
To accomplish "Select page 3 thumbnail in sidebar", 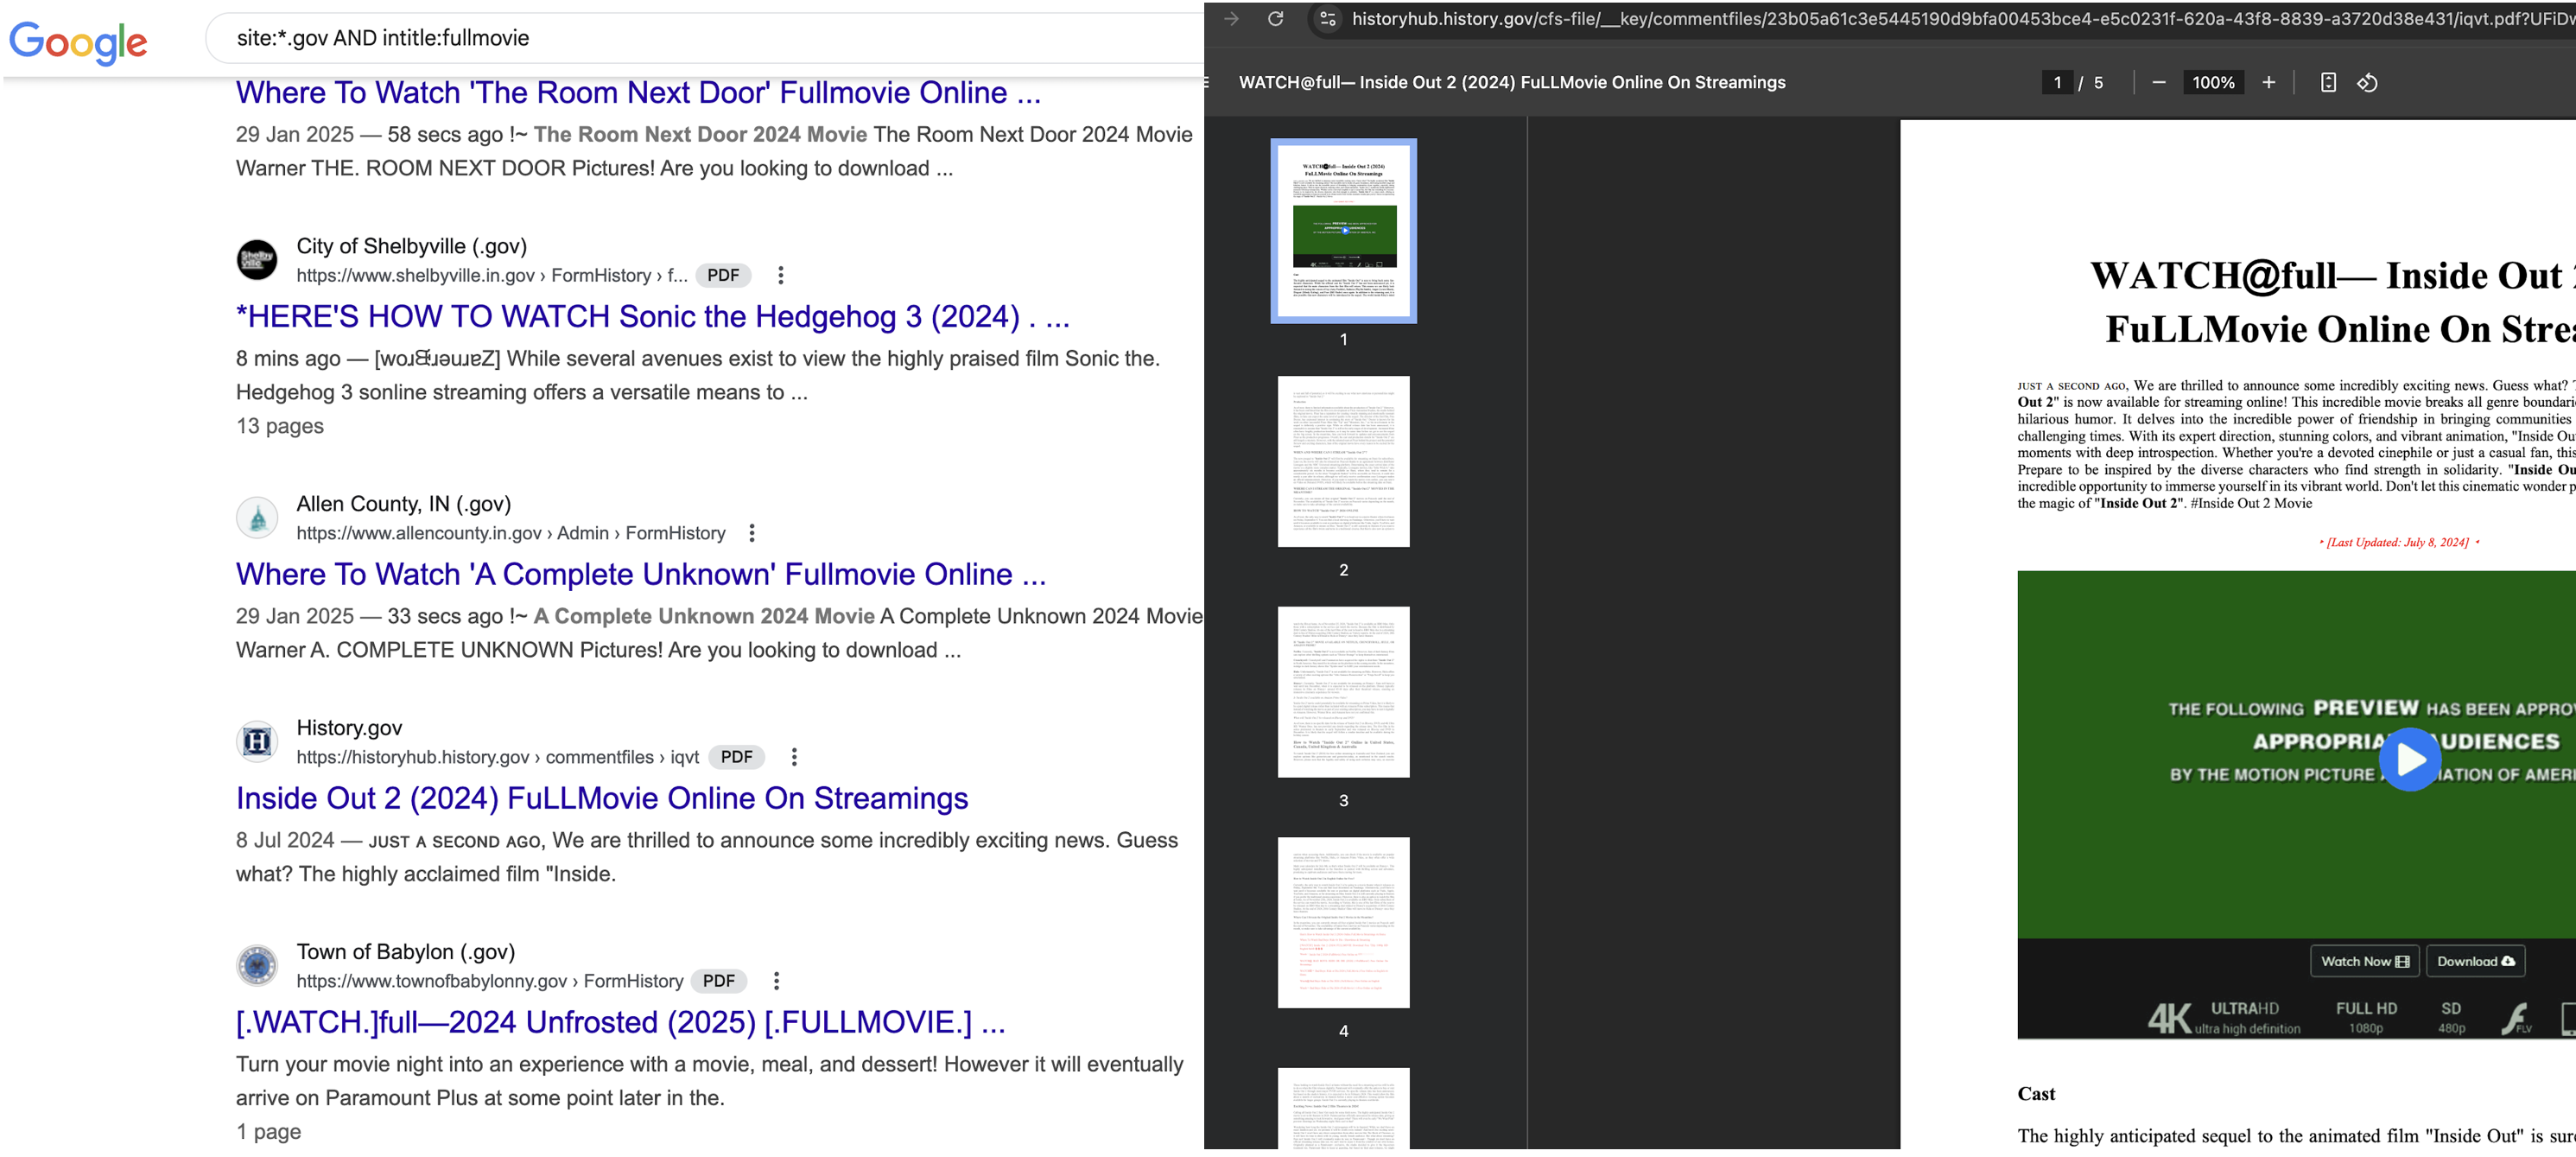I will (1343, 691).
